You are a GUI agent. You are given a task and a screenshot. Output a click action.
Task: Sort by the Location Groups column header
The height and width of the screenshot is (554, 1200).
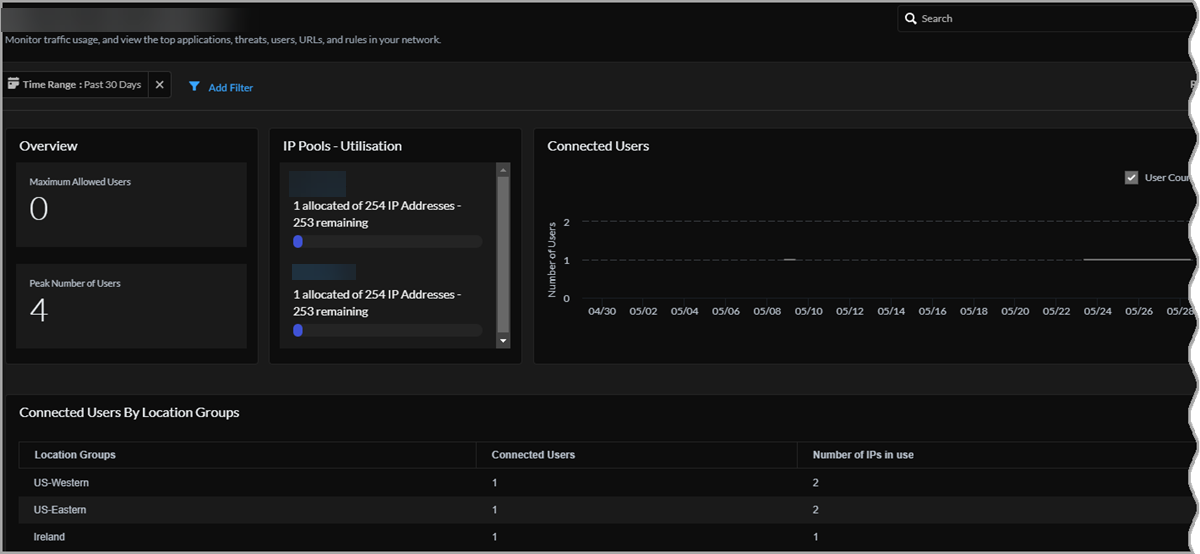pyautogui.click(x=75, y=455)
